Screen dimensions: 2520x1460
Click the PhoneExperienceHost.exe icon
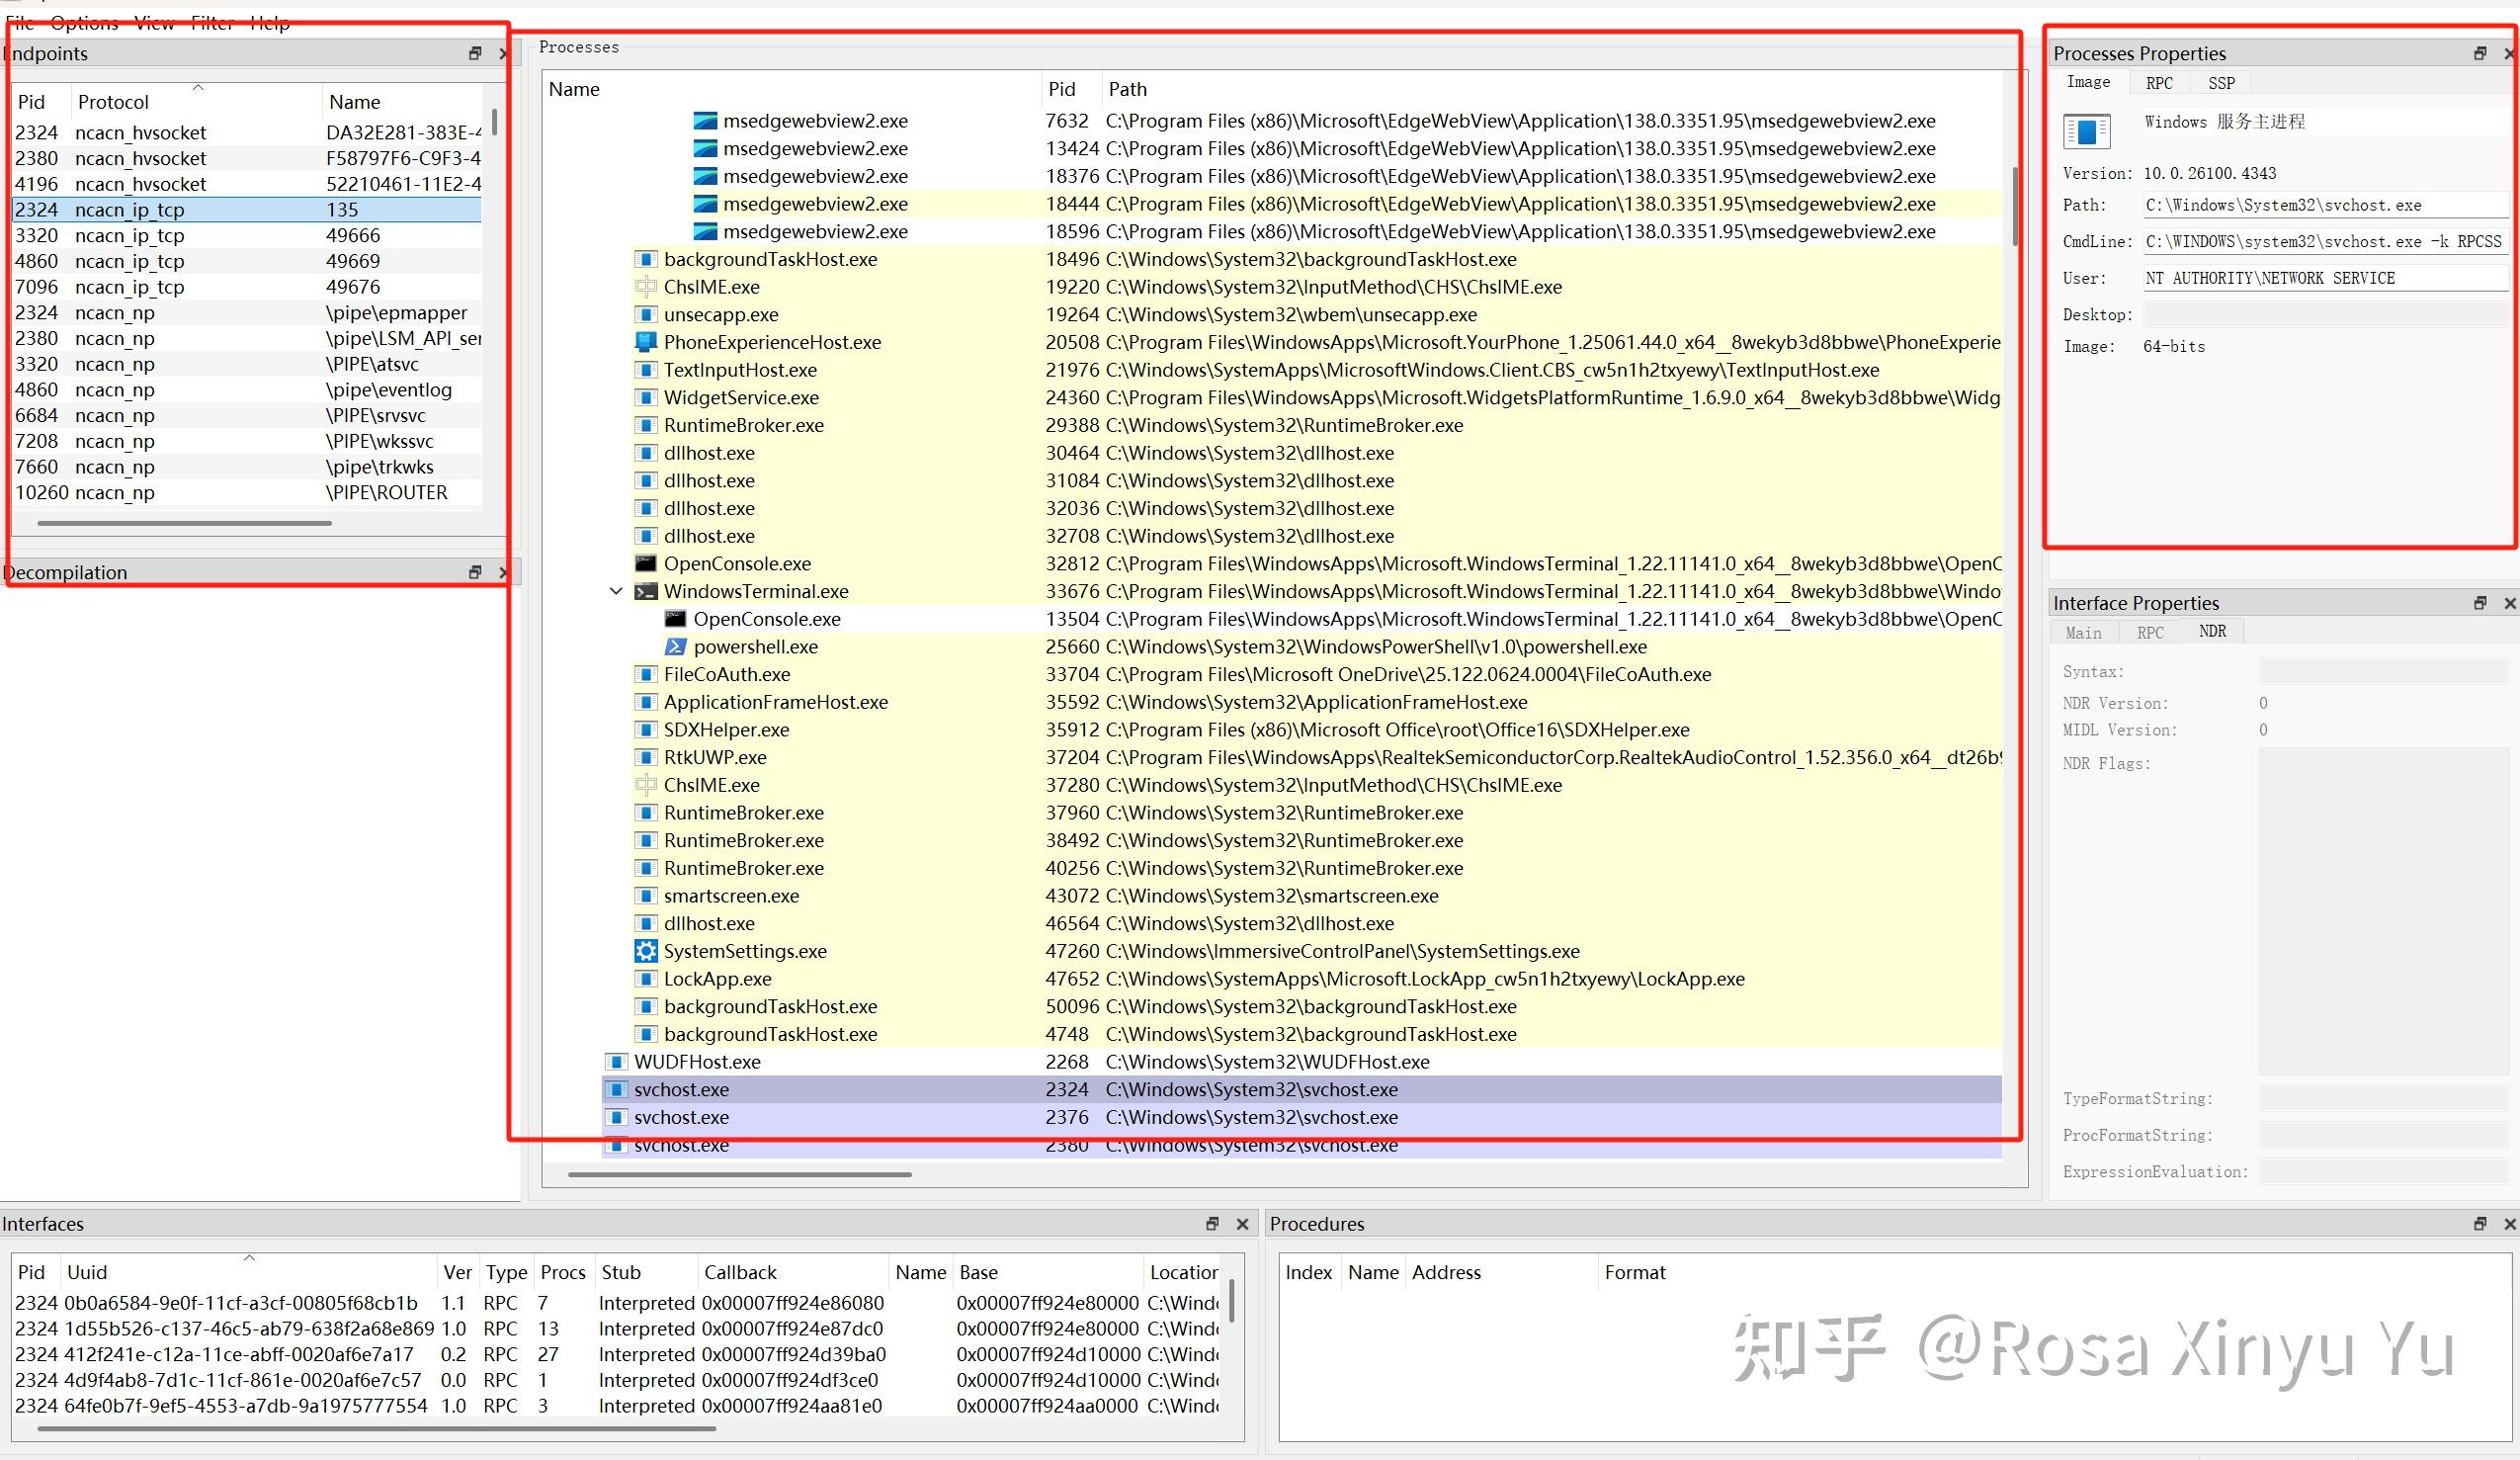tap(645, 341)
